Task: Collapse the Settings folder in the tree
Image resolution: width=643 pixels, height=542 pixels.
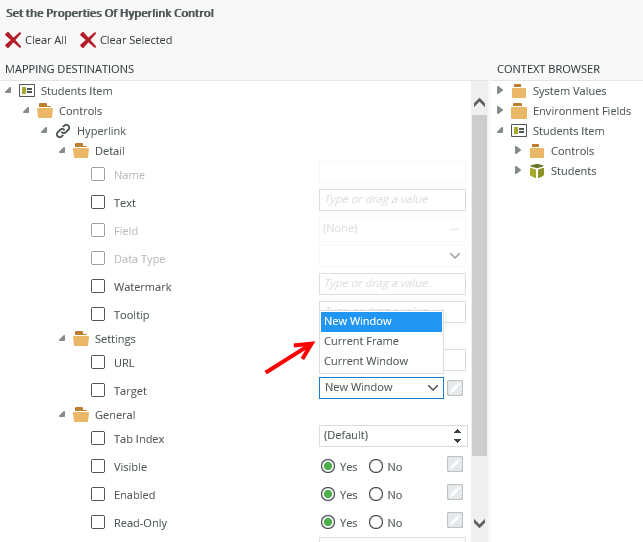Action: (x=63, y=339)
